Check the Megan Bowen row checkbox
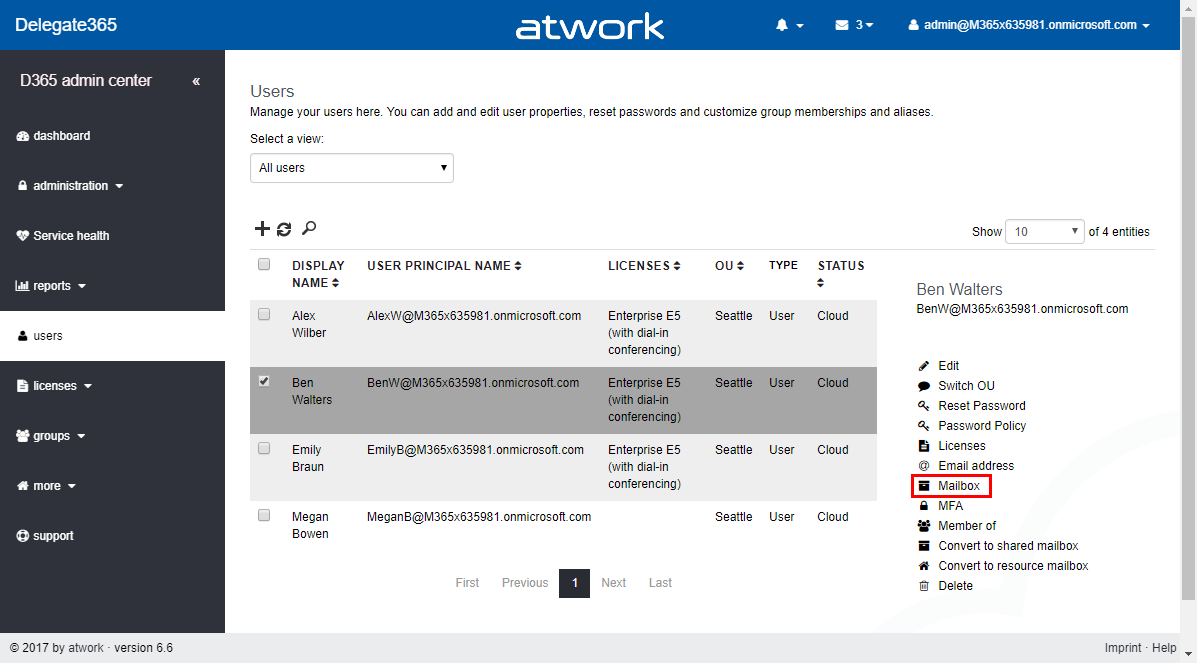The width and height of the screenshot is (1197, 663). pyautogui.click(x=264, y=516)
